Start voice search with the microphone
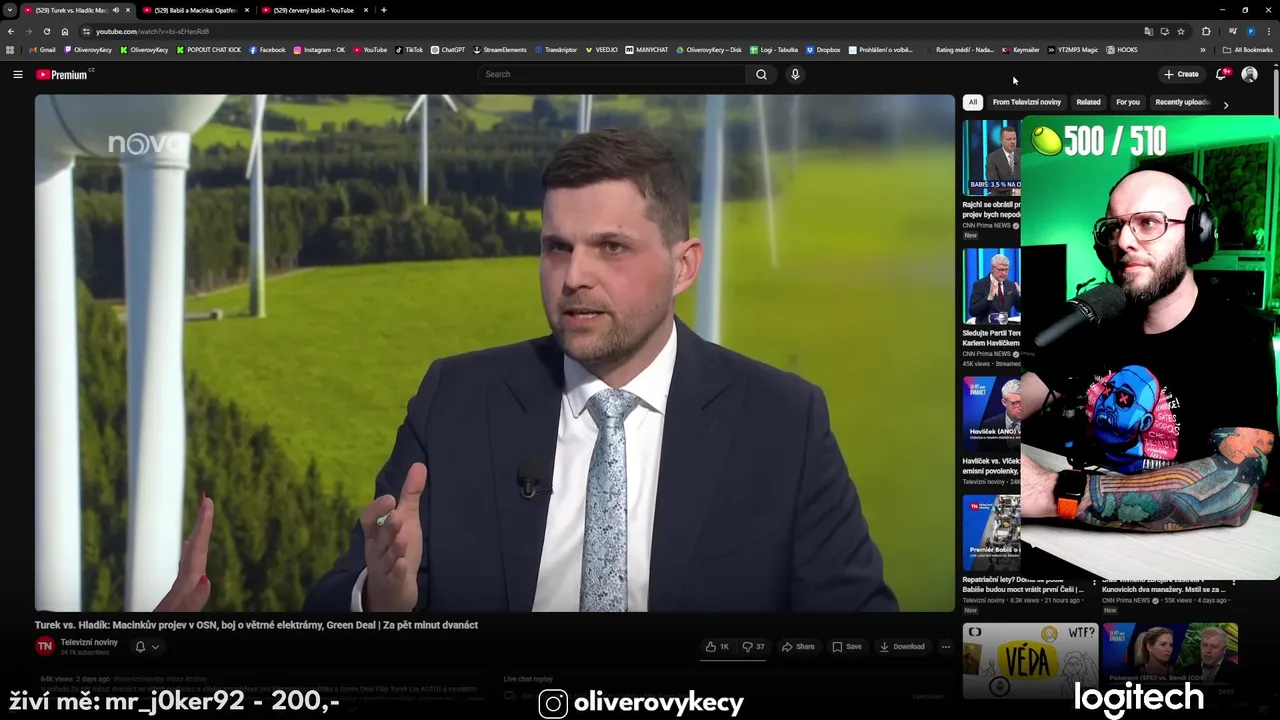 click(x=795, y=74)
